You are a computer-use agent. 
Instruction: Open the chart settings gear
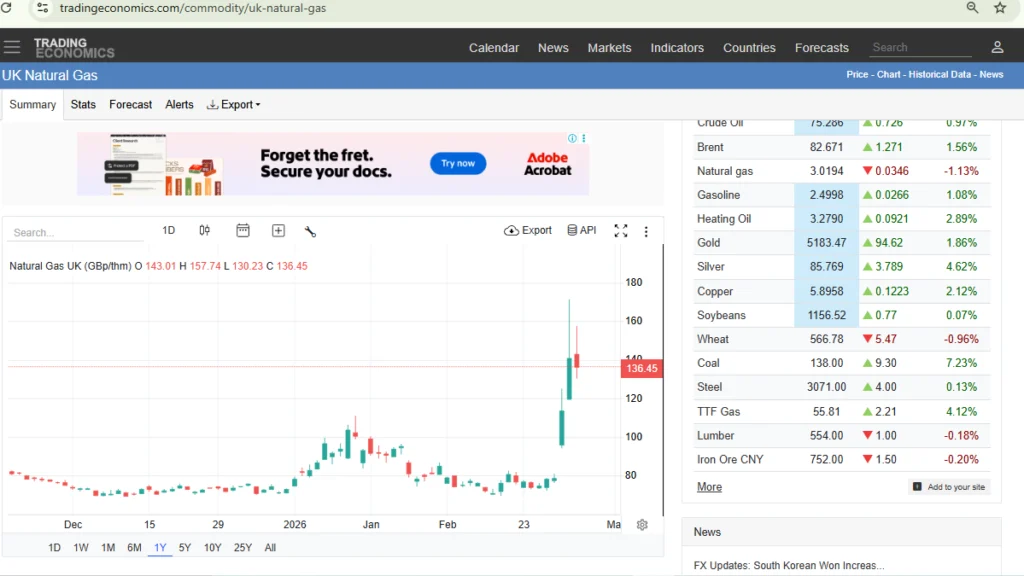[x=641, y=524]
